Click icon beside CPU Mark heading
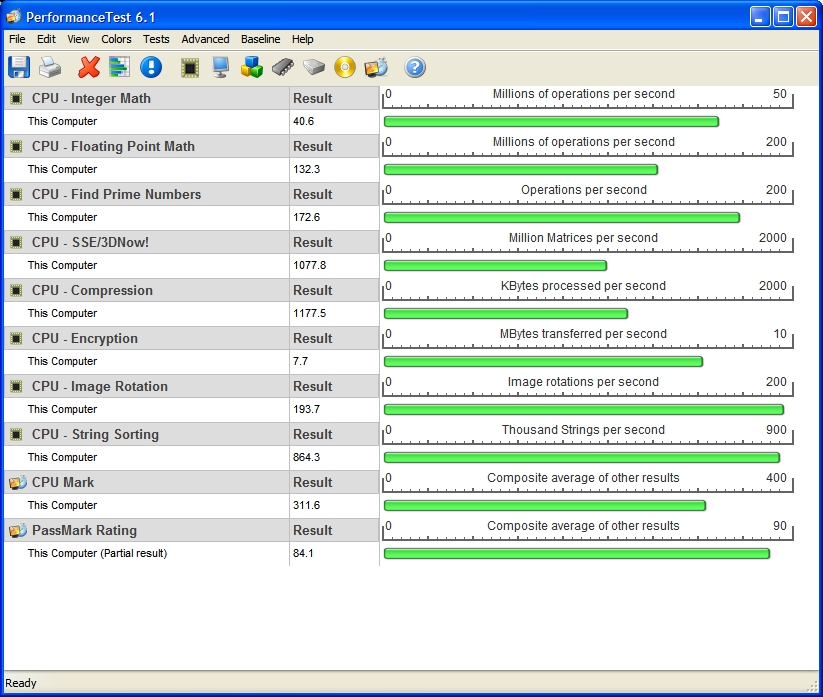The width and height of the screenshot is (823, 697). click(17, 482)
